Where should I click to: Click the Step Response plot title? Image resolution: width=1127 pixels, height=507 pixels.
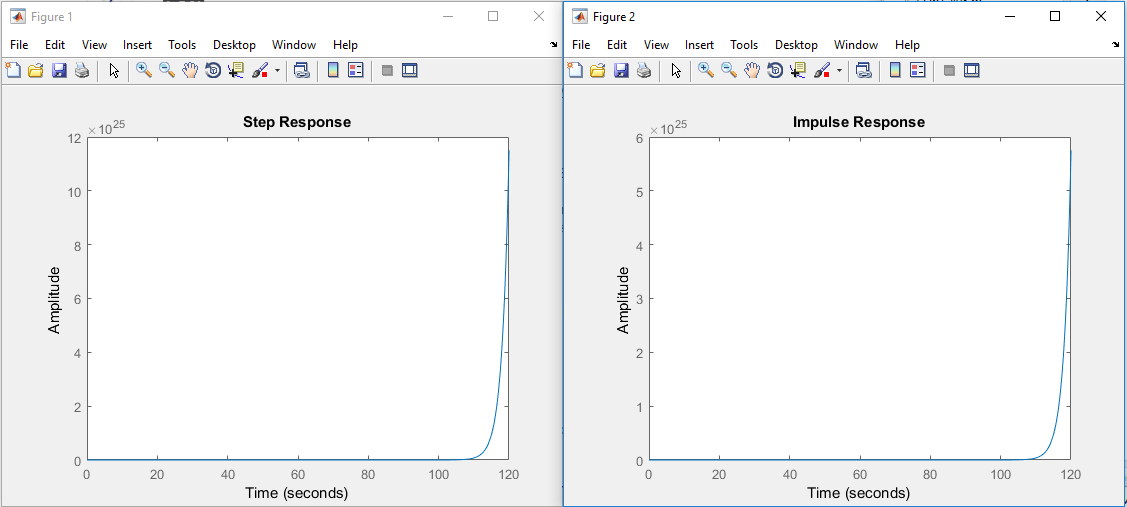pos(297,122)
